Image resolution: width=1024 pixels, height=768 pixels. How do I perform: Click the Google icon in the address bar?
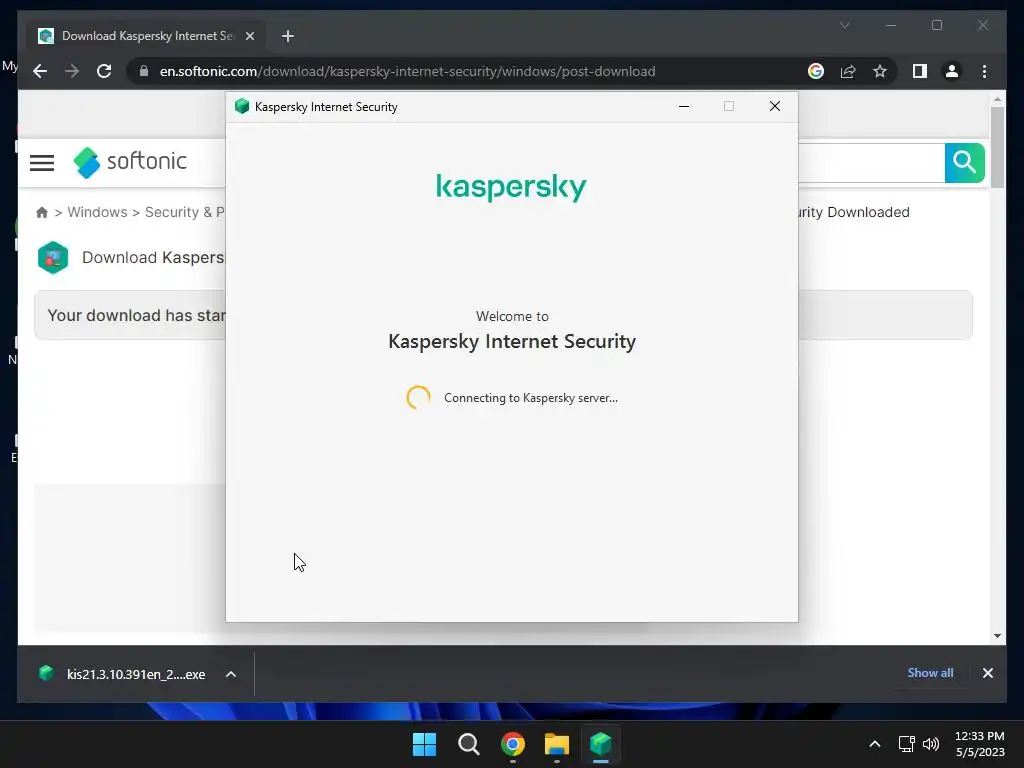[x=816, y=71]
